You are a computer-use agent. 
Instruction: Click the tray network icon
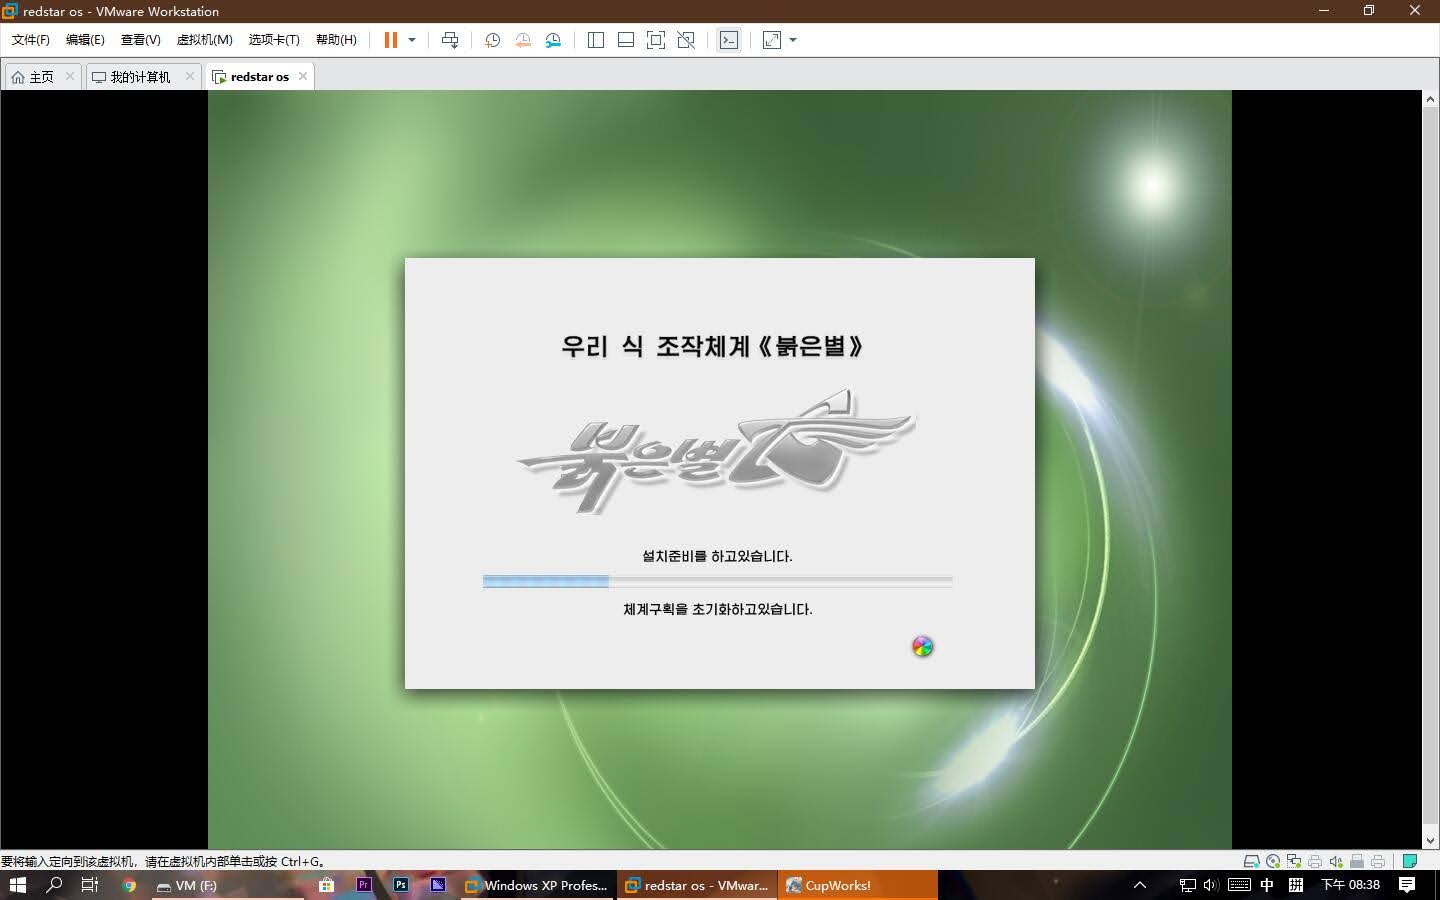[x=1187, y=885]
